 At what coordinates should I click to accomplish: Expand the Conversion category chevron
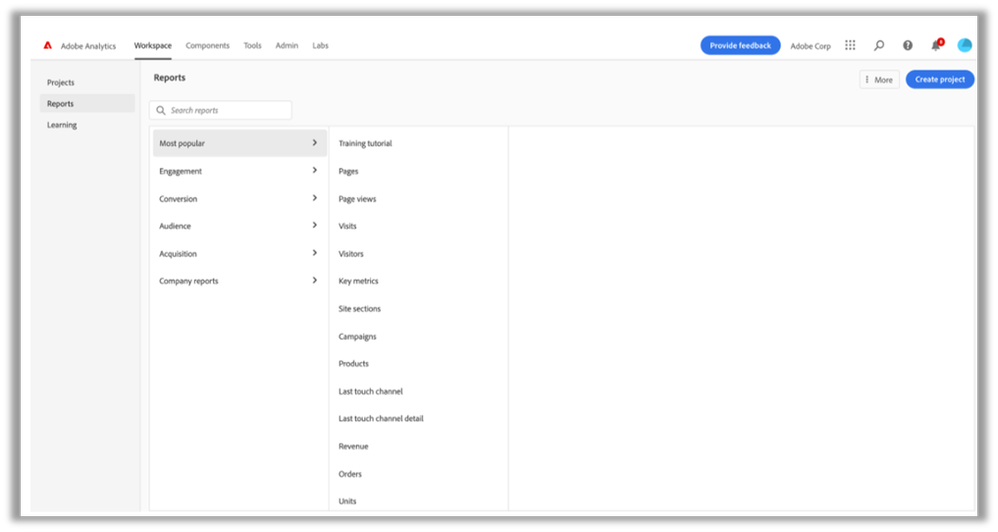pos(314,198)
